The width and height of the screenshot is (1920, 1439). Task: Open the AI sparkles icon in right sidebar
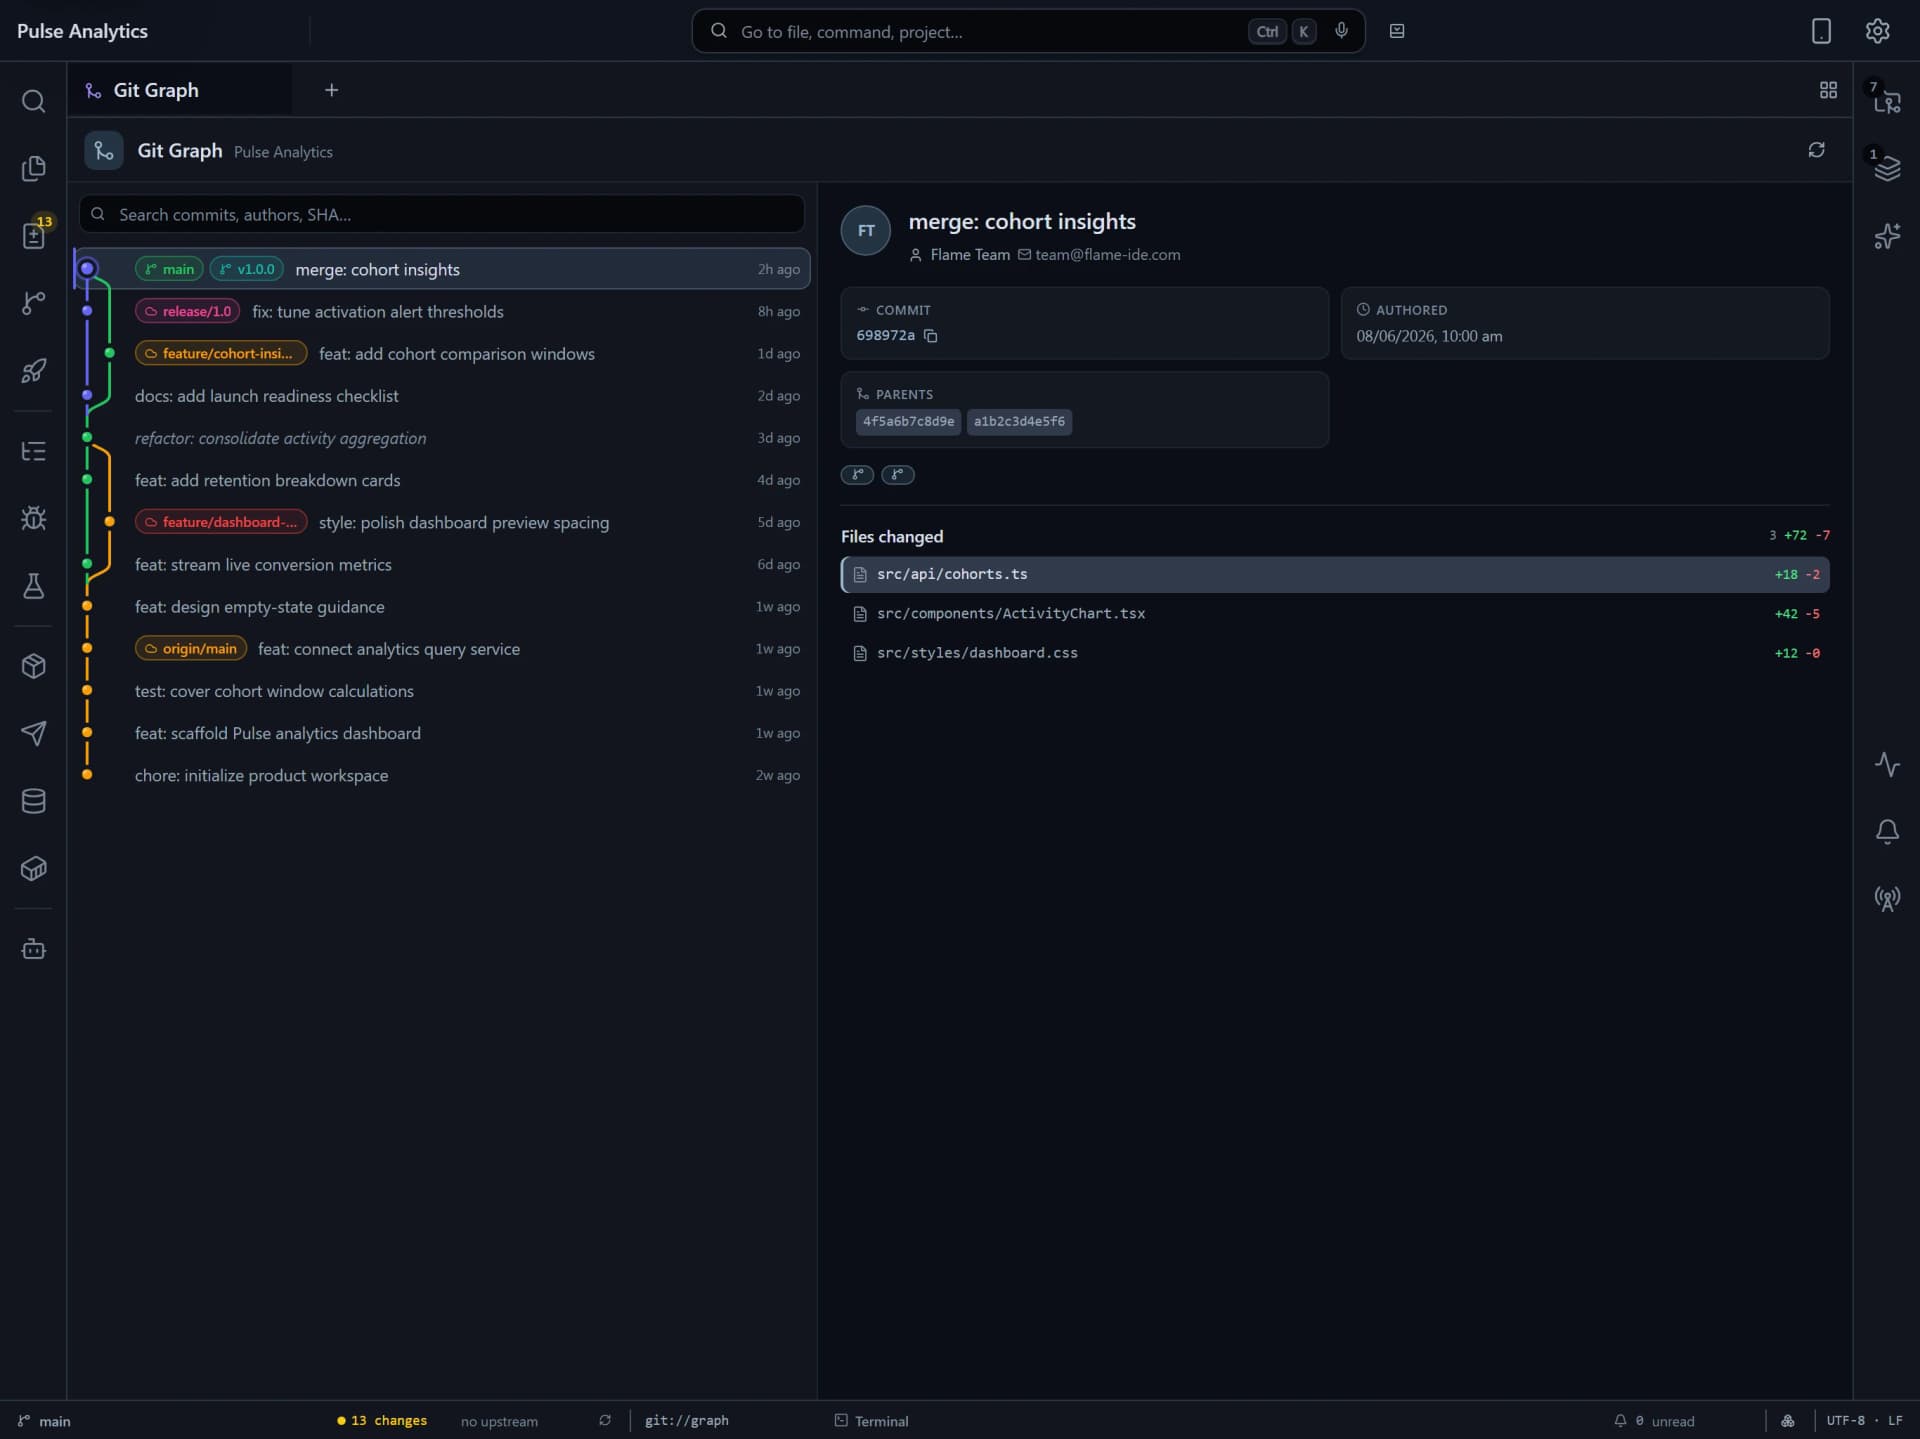pyautogui.click(x=1887, y=236)
